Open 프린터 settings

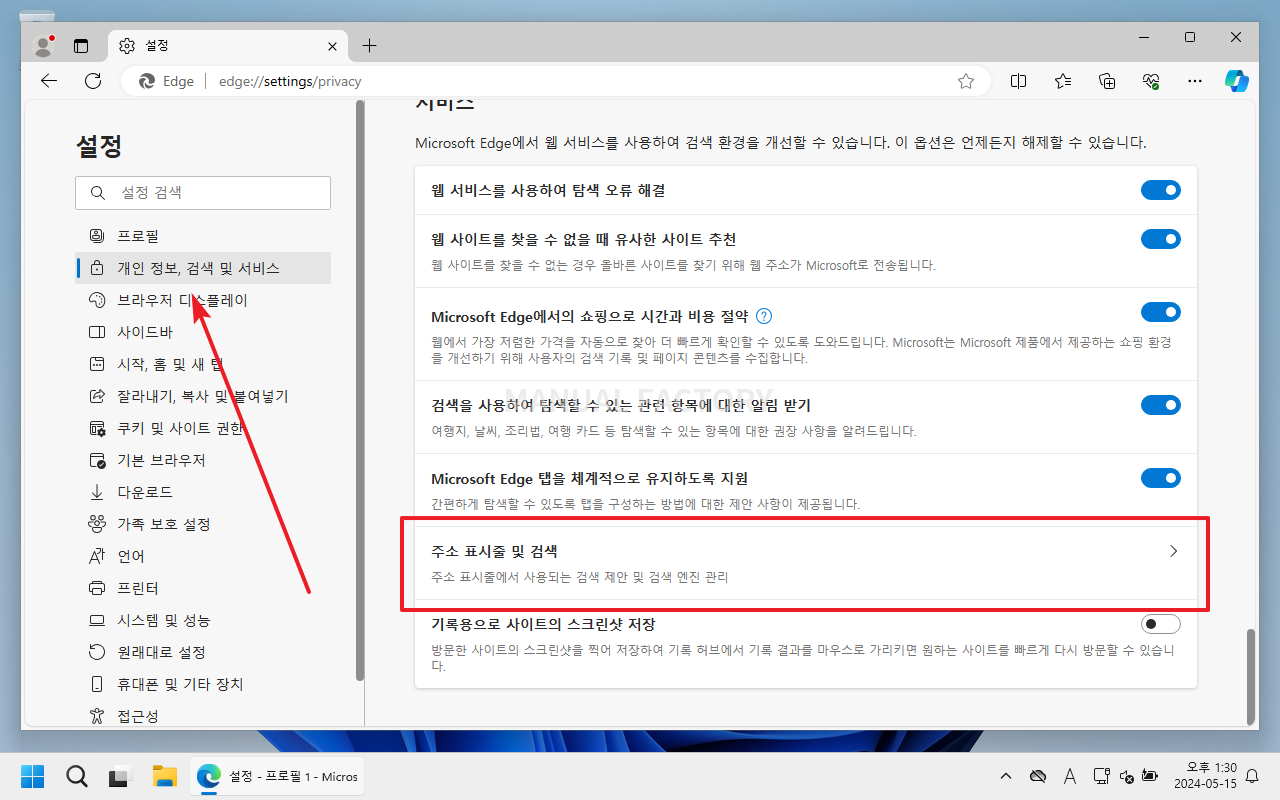(203, 588)
